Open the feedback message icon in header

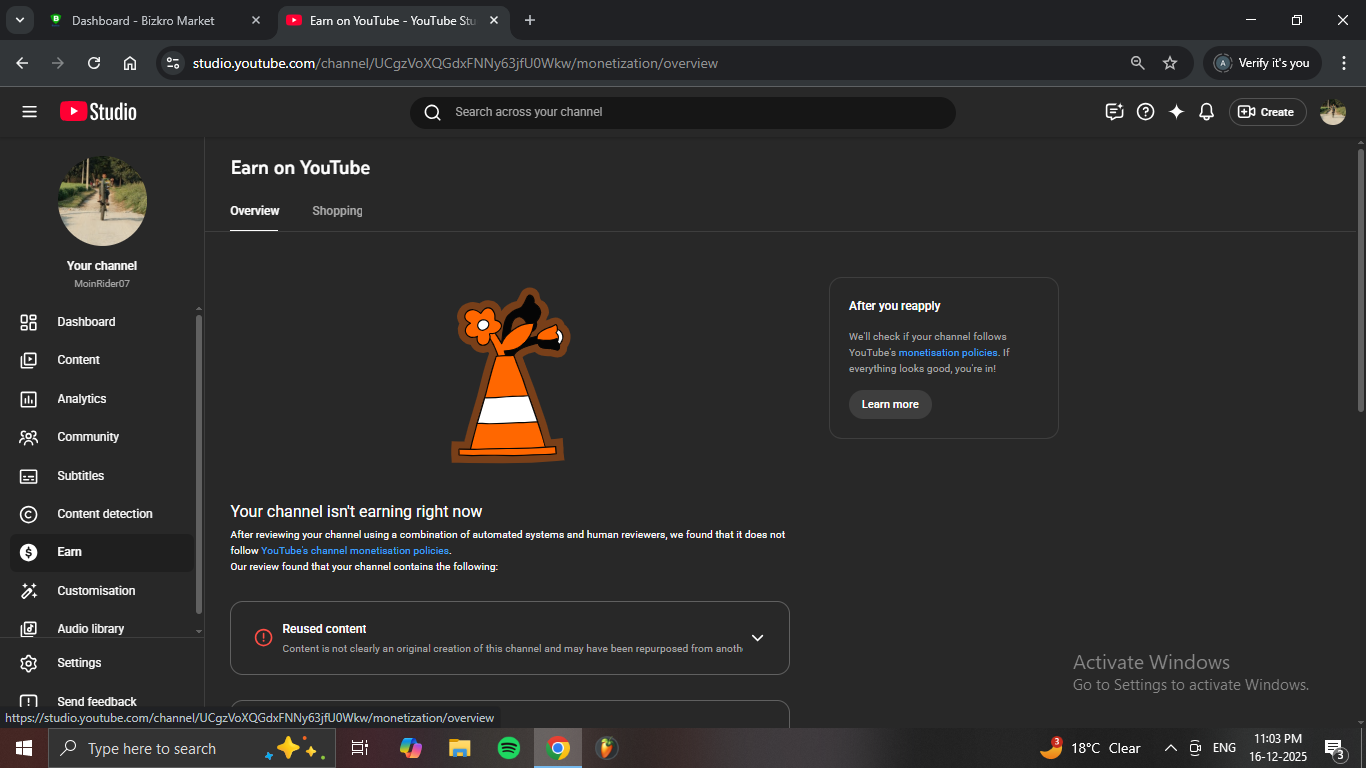[1114, 112]
